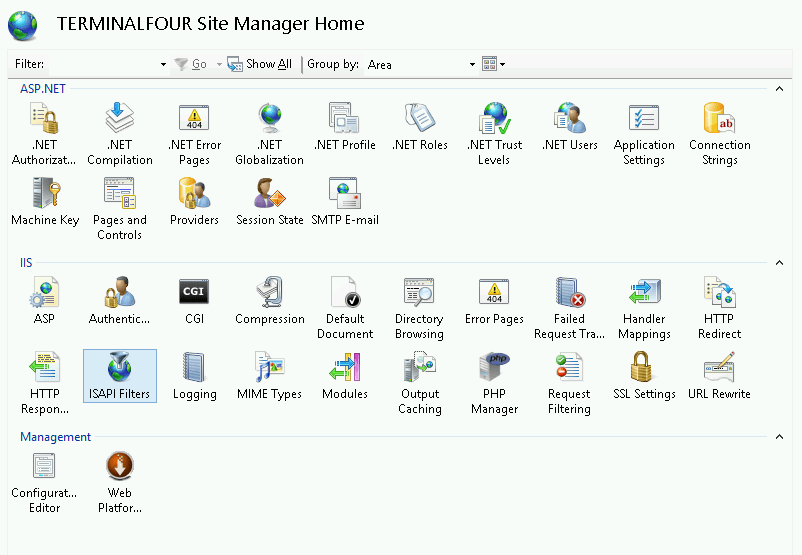The height and width of the screenshot is (555, 802).
Task: Open Providers feature
Action: 194,201
